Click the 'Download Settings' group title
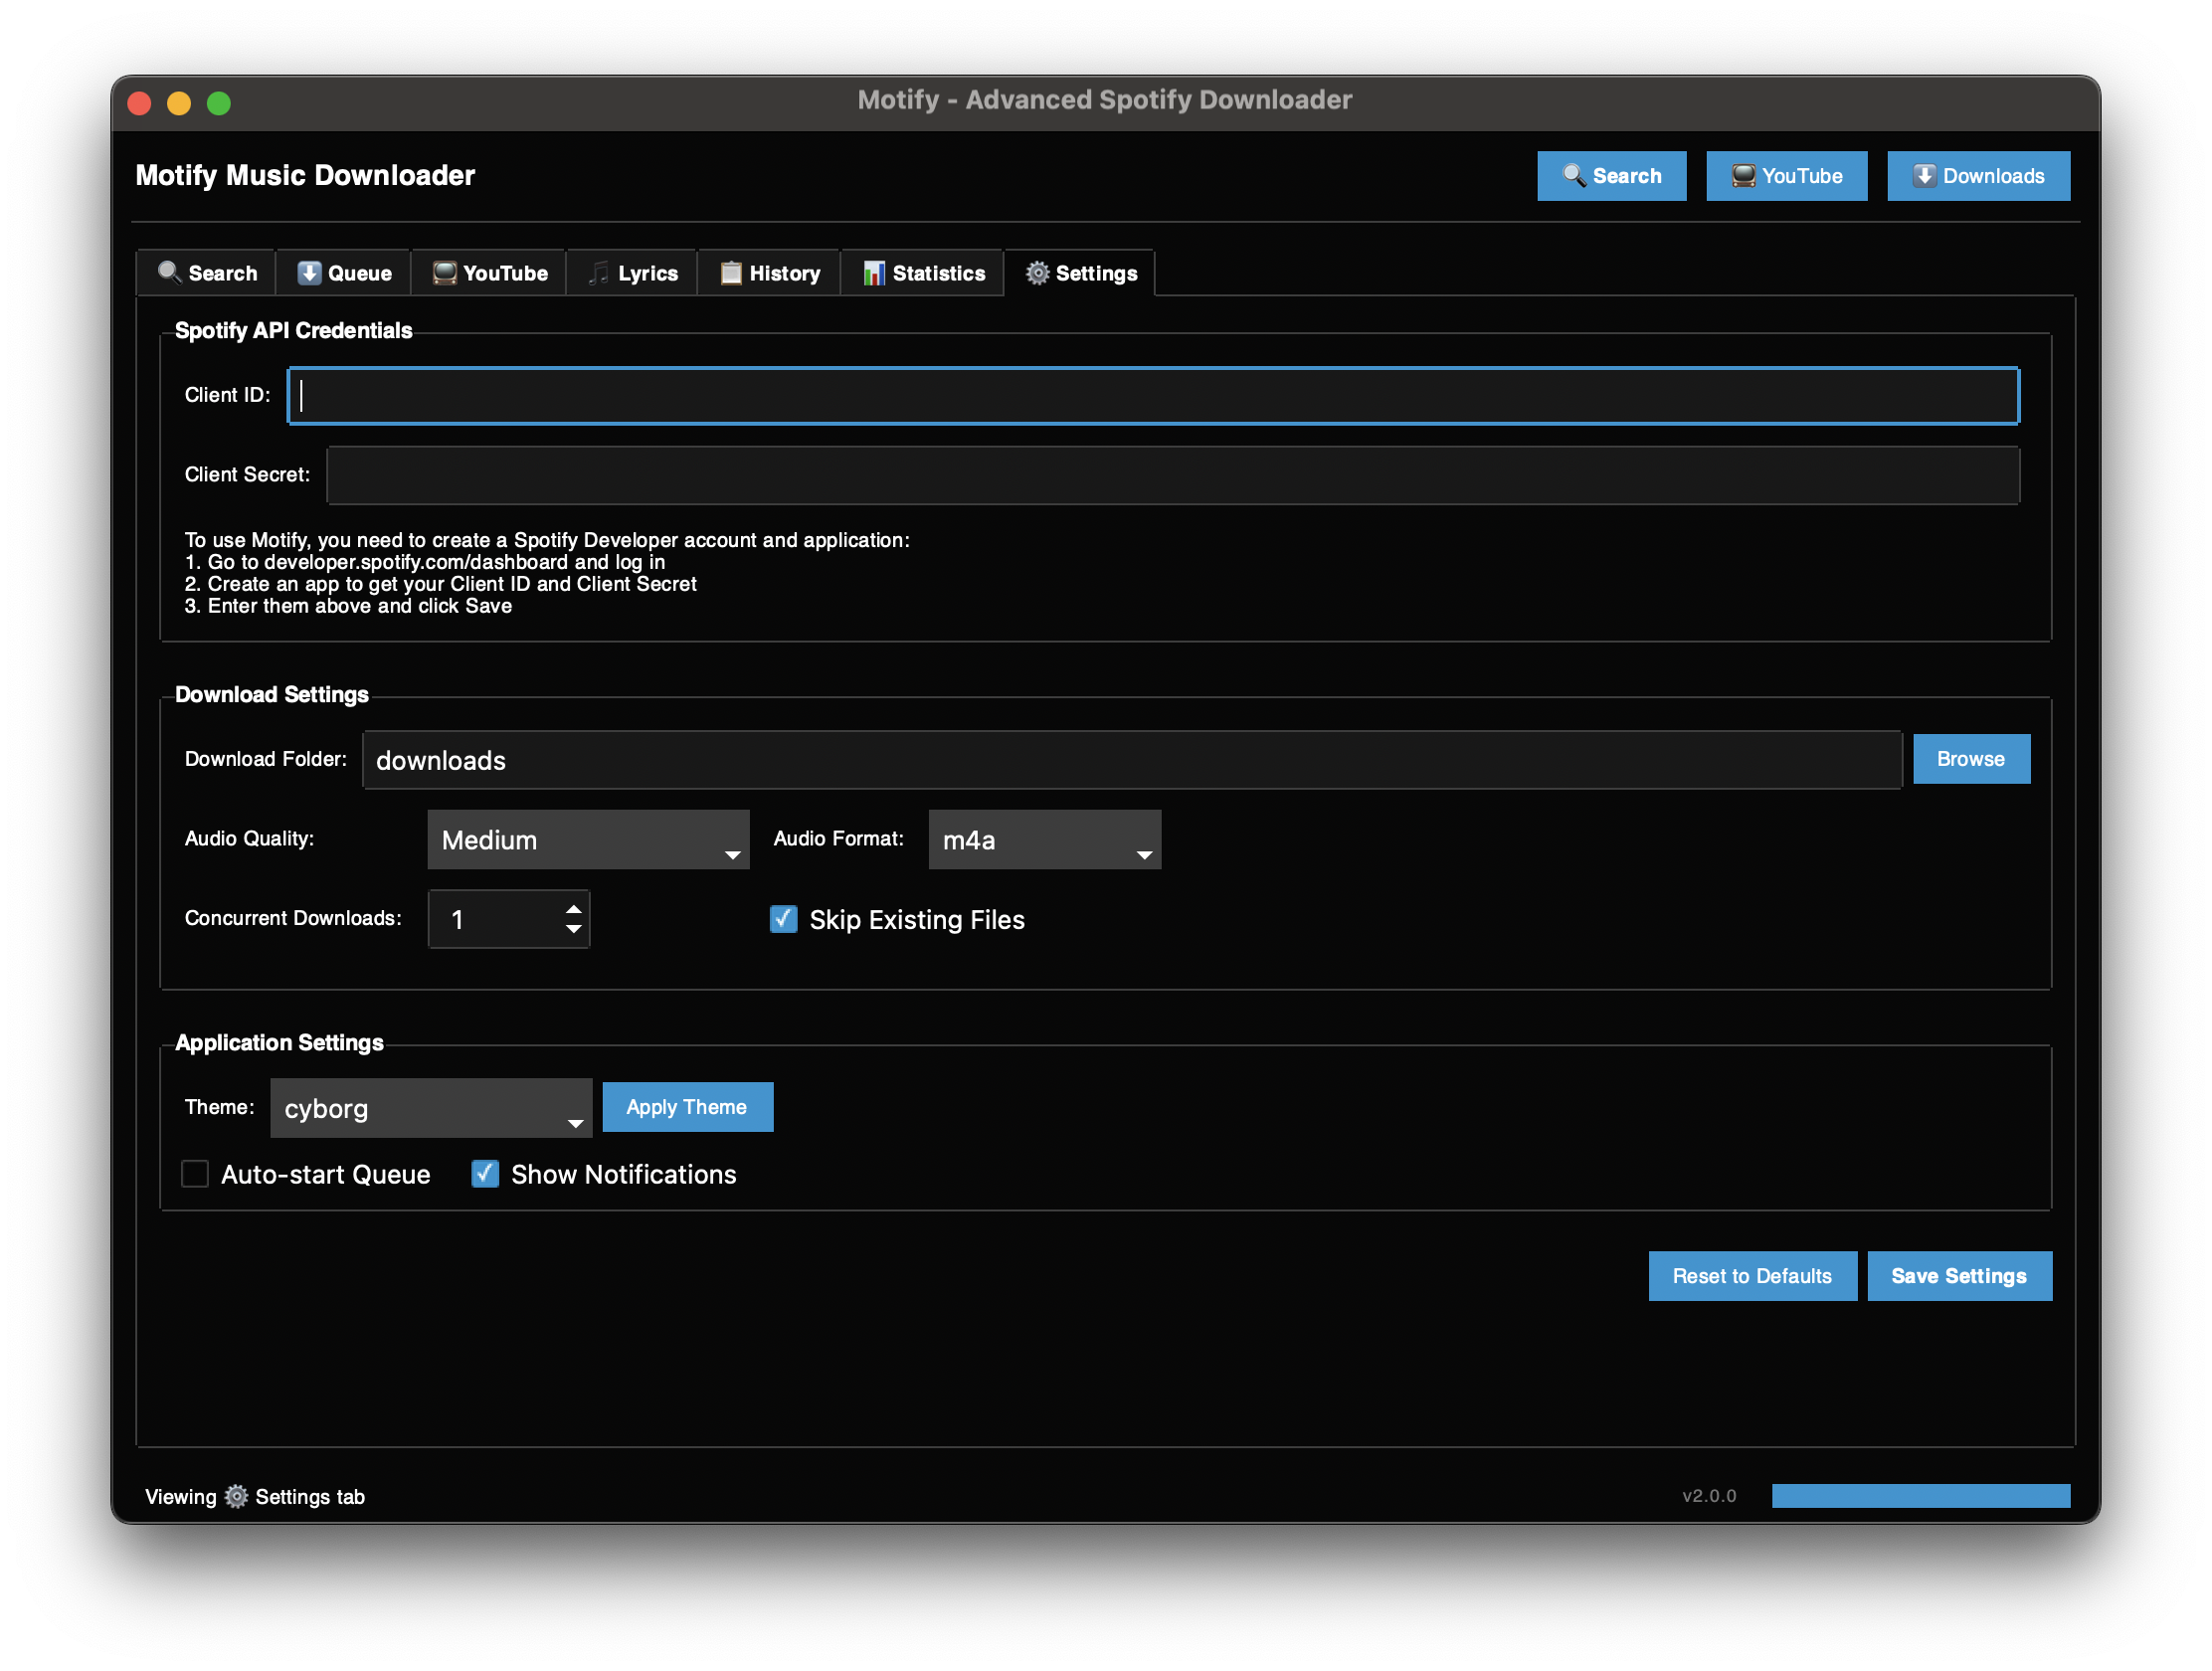2212x1671 pixels. [x=272, y=695]
